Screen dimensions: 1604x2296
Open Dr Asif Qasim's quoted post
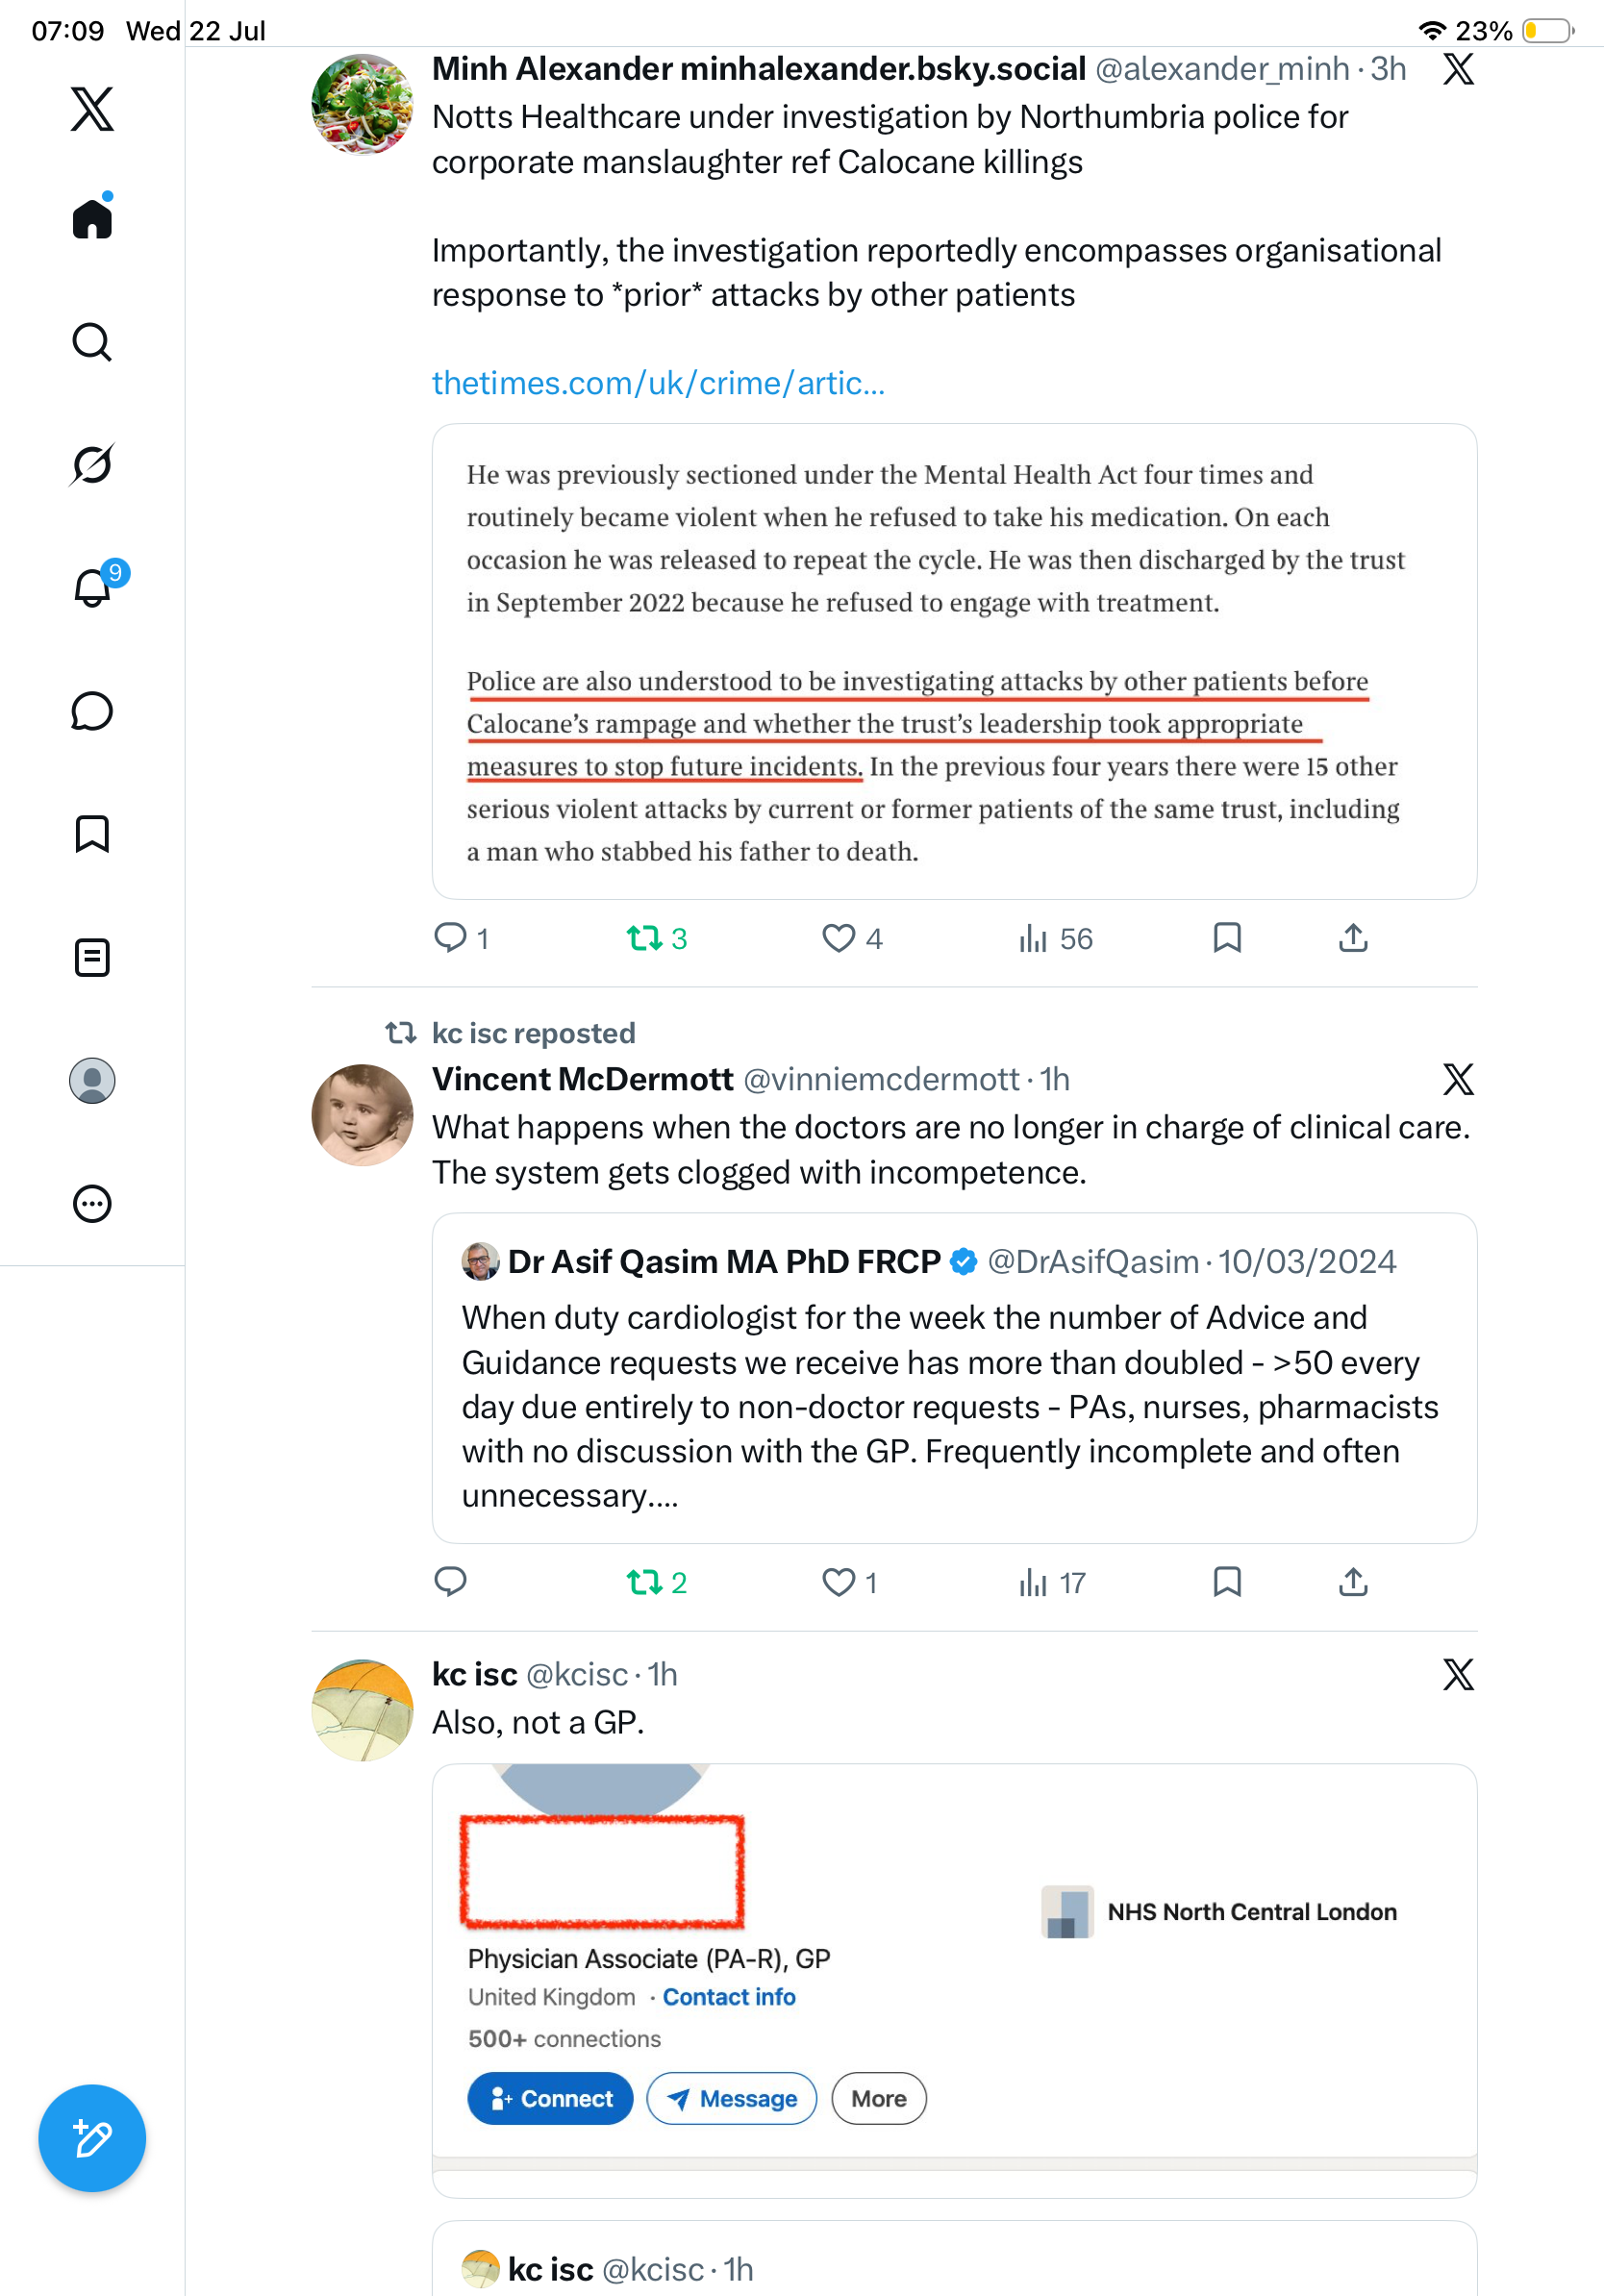coord(954,1378)
